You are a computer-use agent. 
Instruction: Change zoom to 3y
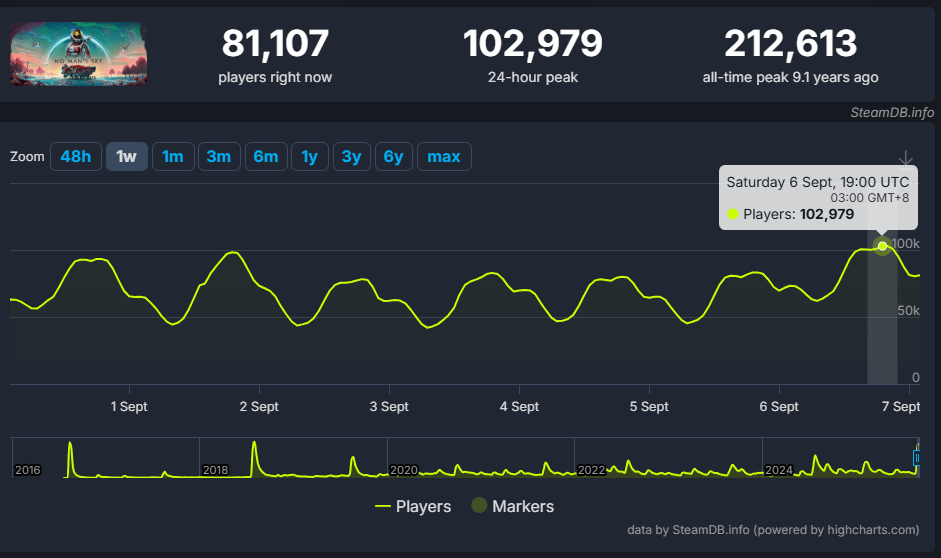click(x=352, y=157)
